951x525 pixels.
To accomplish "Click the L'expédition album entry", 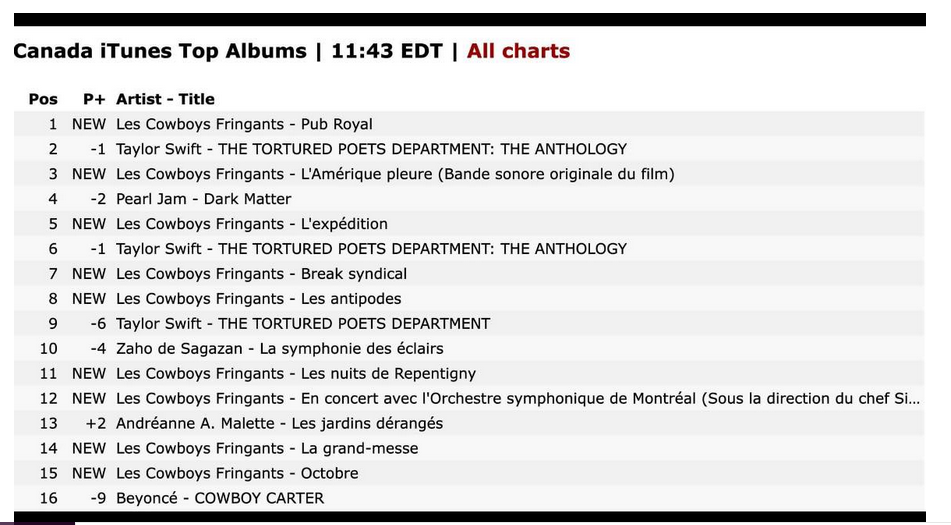I will pyautogui.click(x=252, y=224).
